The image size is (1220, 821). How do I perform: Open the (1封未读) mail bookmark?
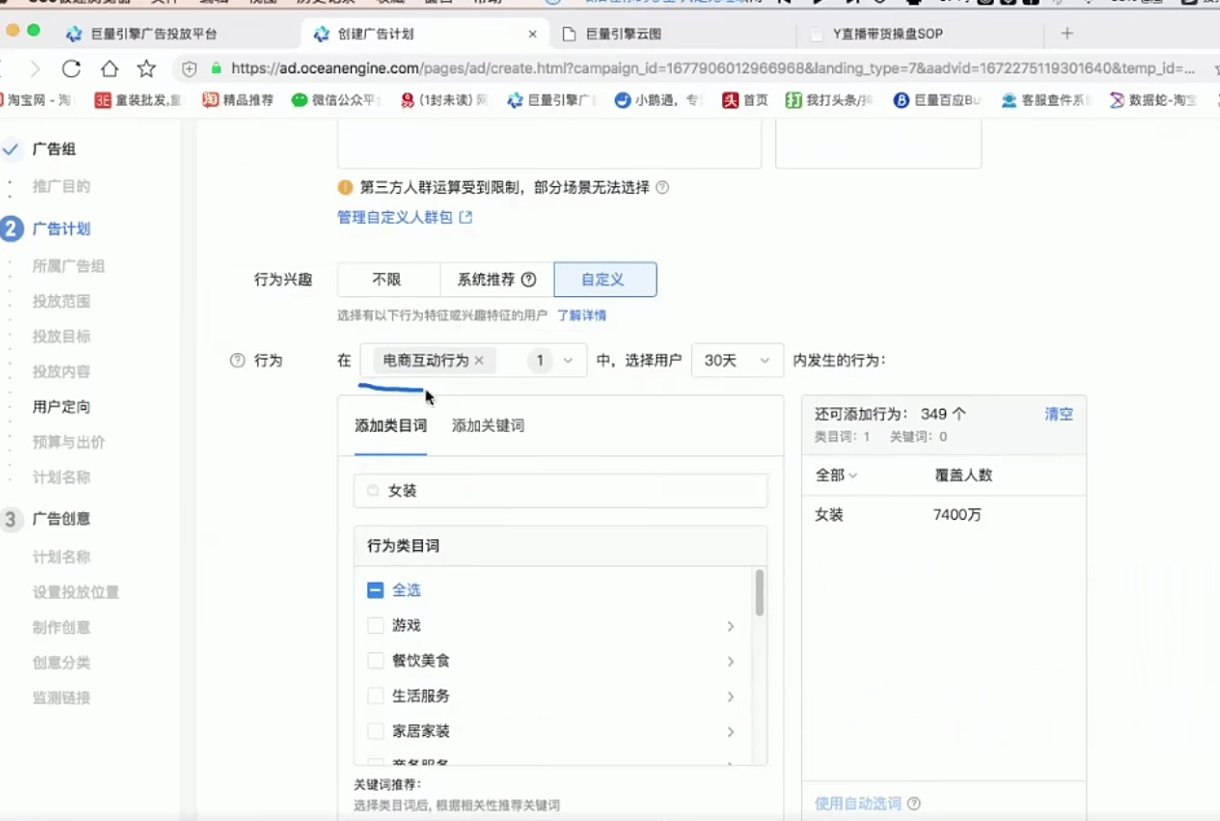444,100
